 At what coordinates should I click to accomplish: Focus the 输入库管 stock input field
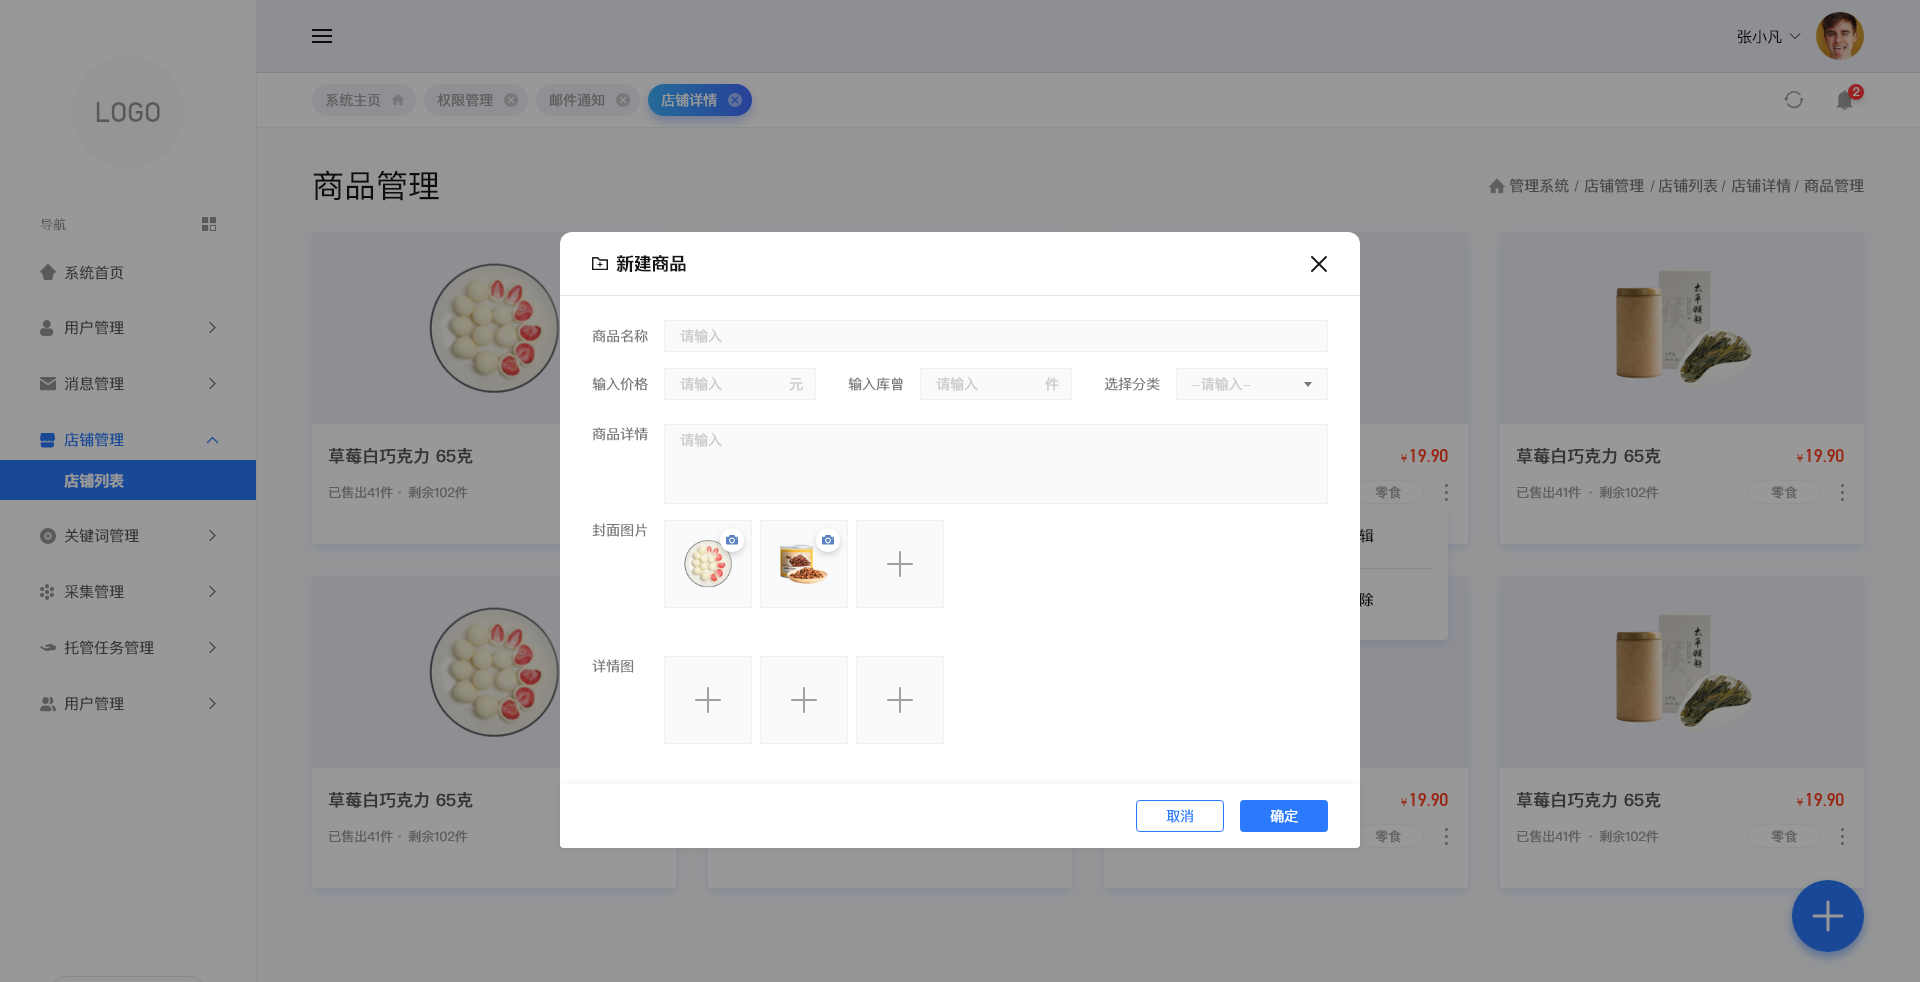click(996, 384)
